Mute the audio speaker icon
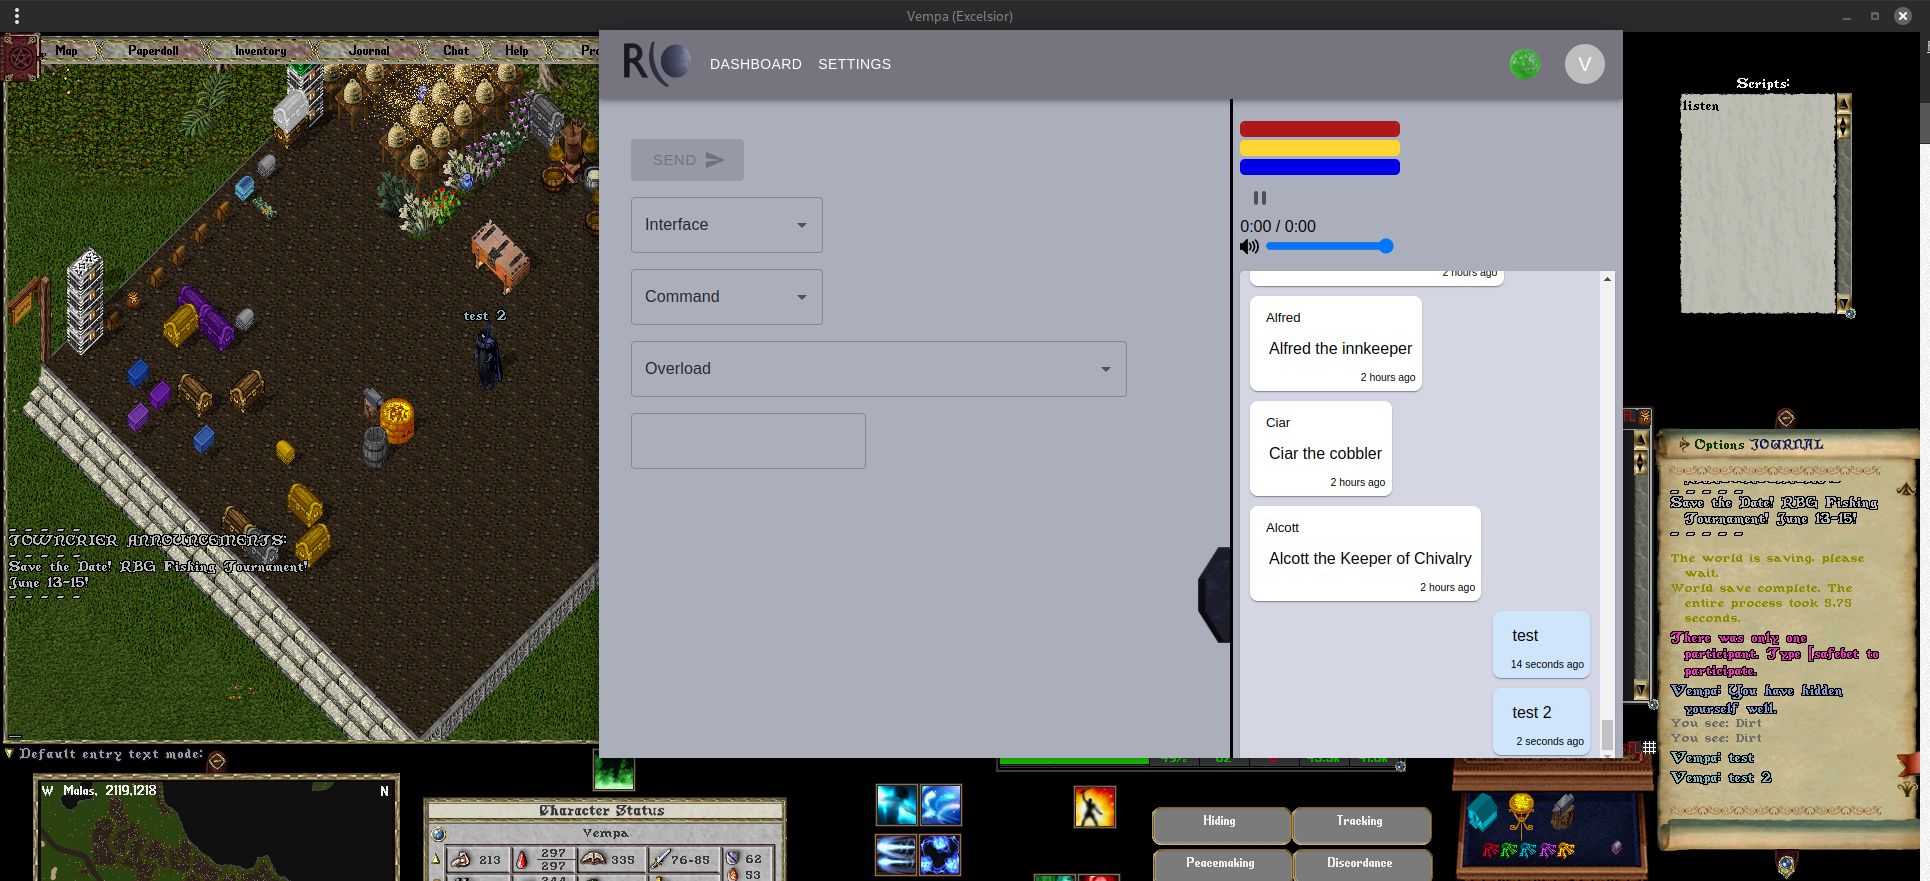The height and width of the screenshot is (881, 1930). pos(1250,246)
